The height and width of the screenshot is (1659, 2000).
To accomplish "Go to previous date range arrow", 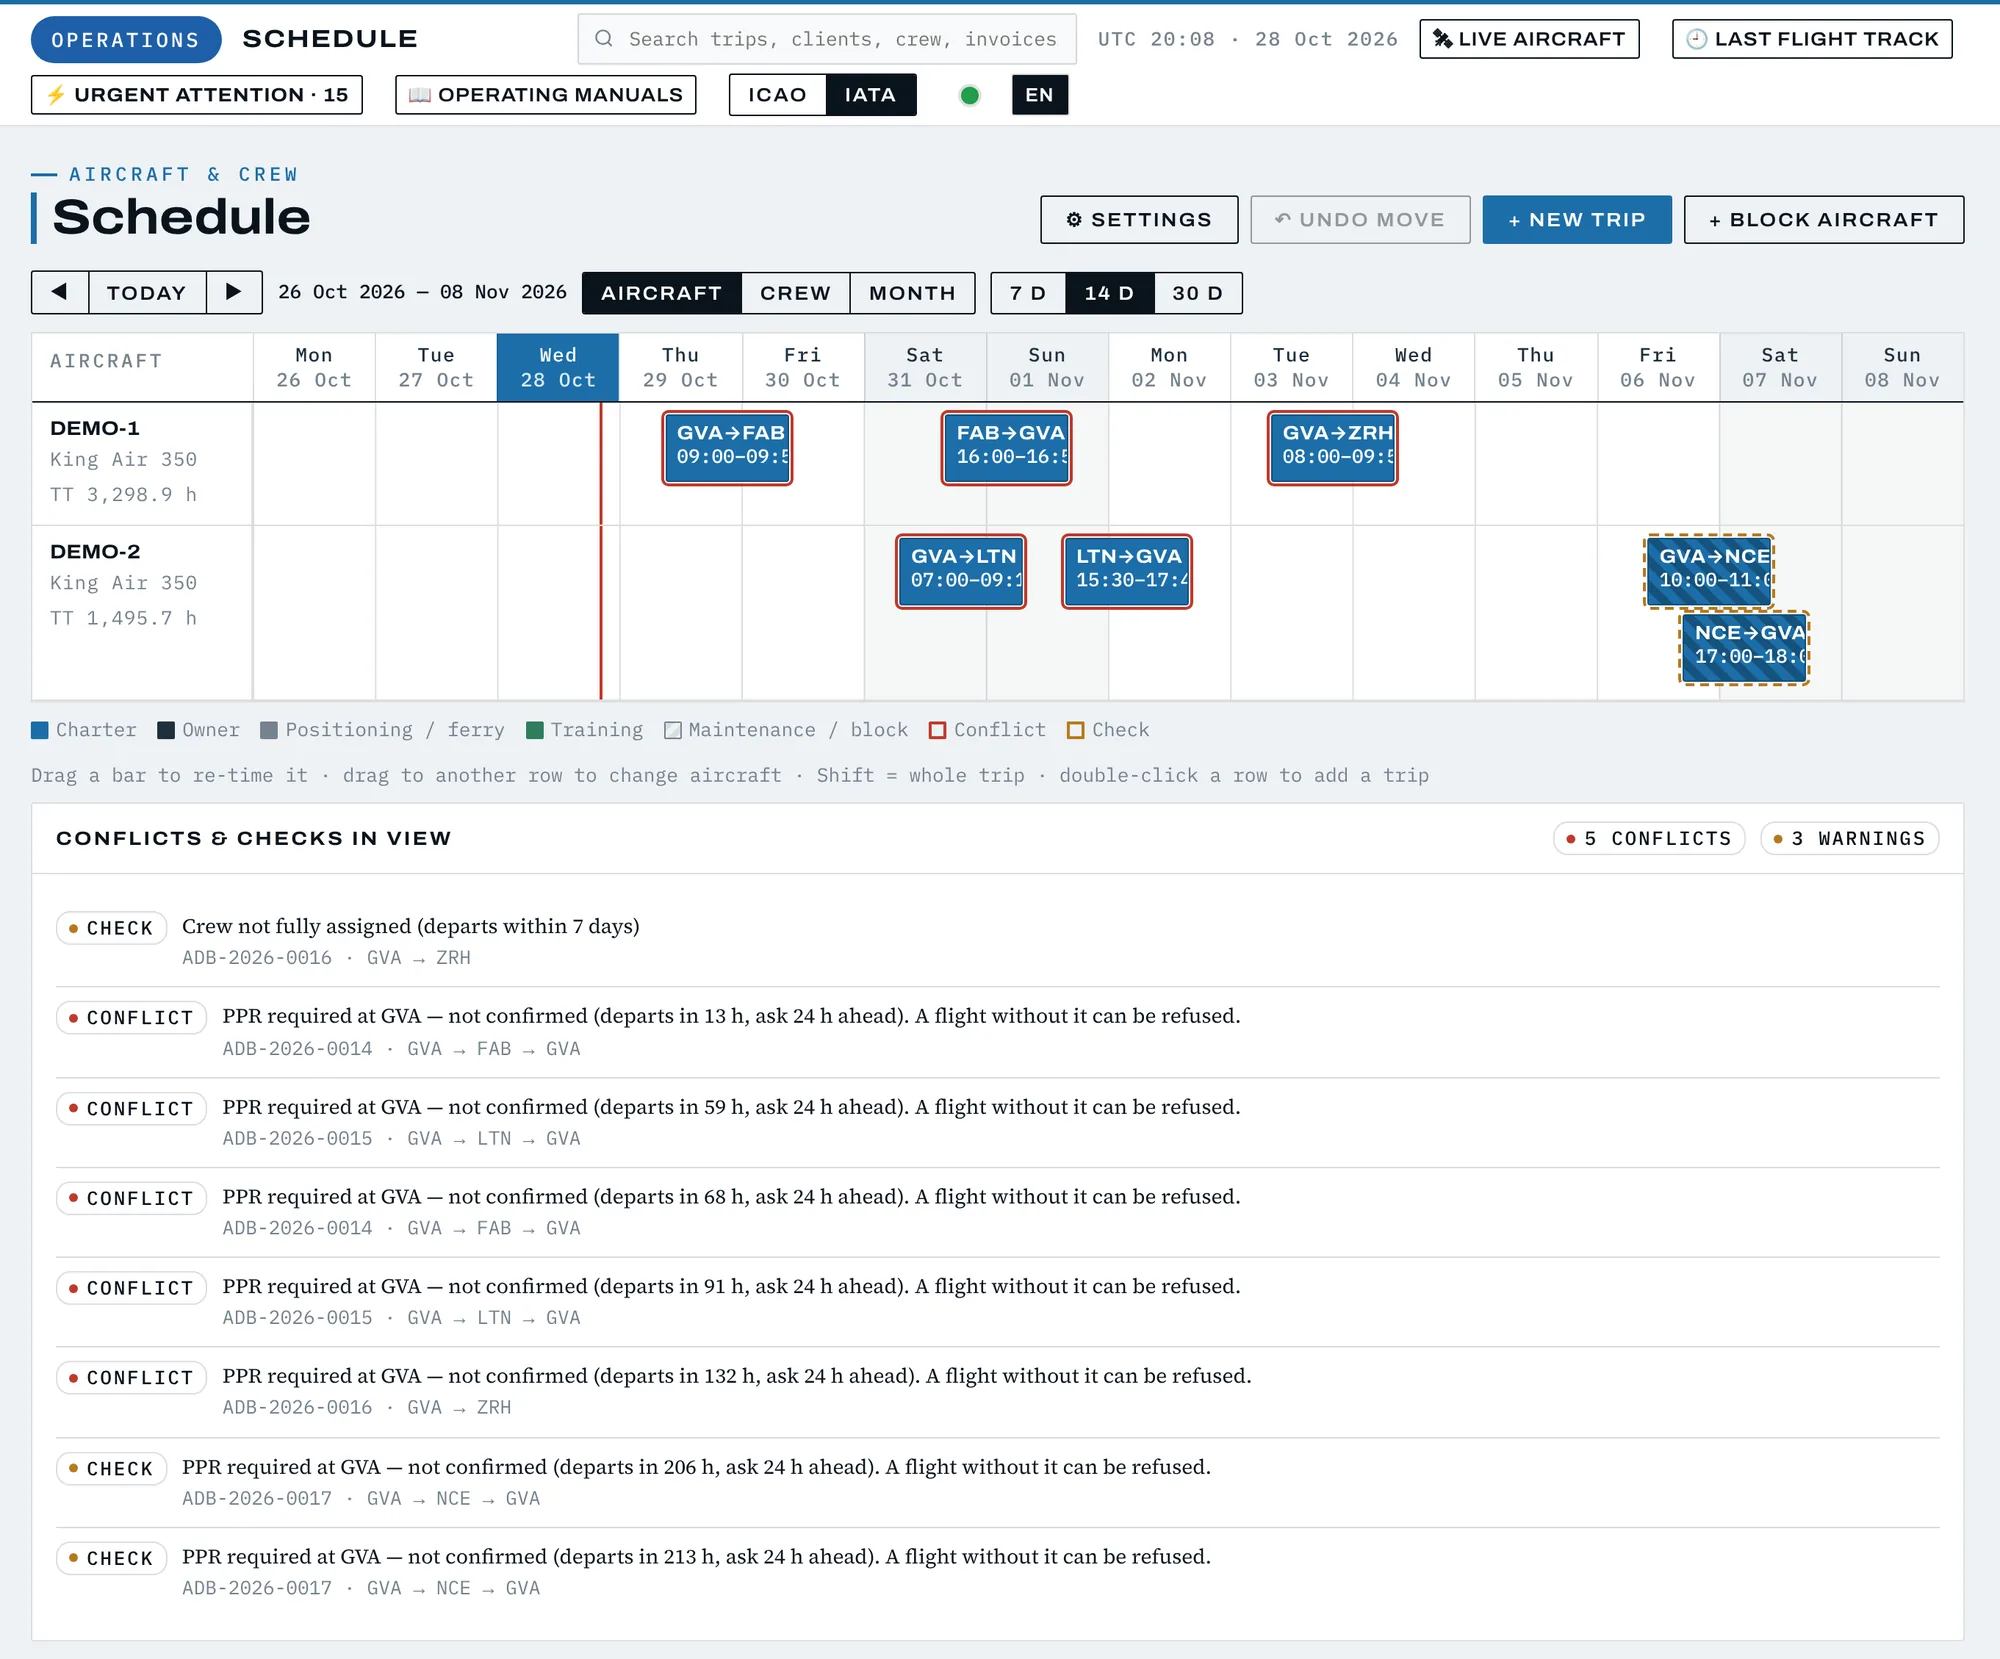I will click(x=60, y=292).
